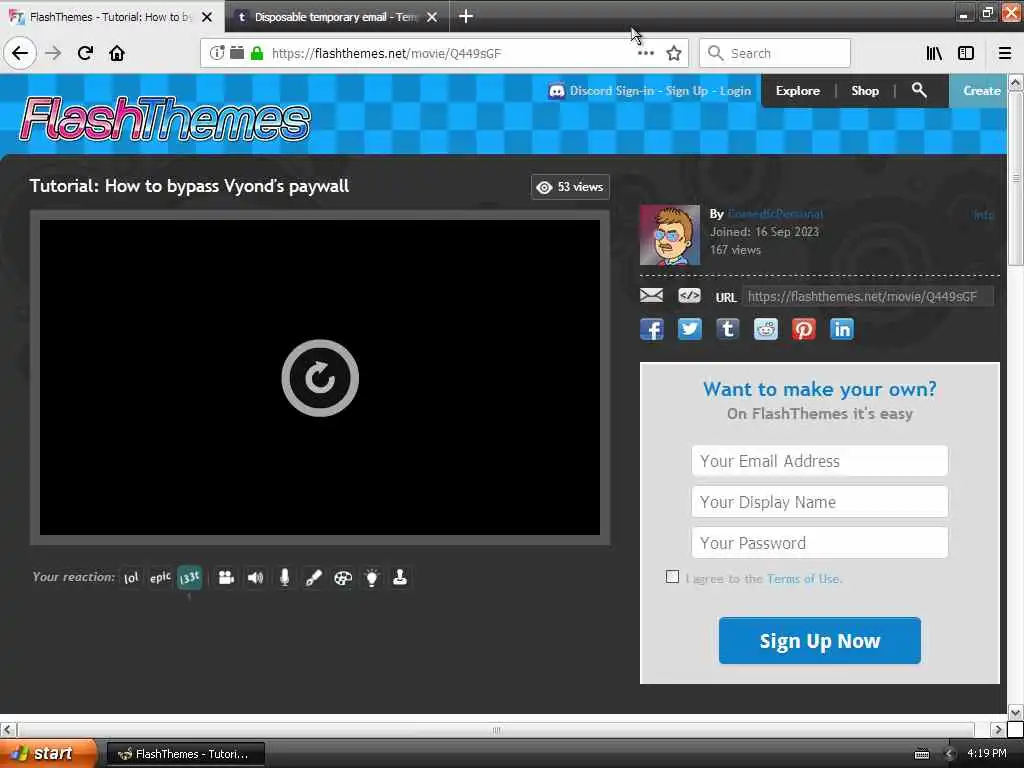Tick the 'I agree to the Terms of Use' checkbox
This screenshot has width=1024, height=768.
tap(672, 577)
